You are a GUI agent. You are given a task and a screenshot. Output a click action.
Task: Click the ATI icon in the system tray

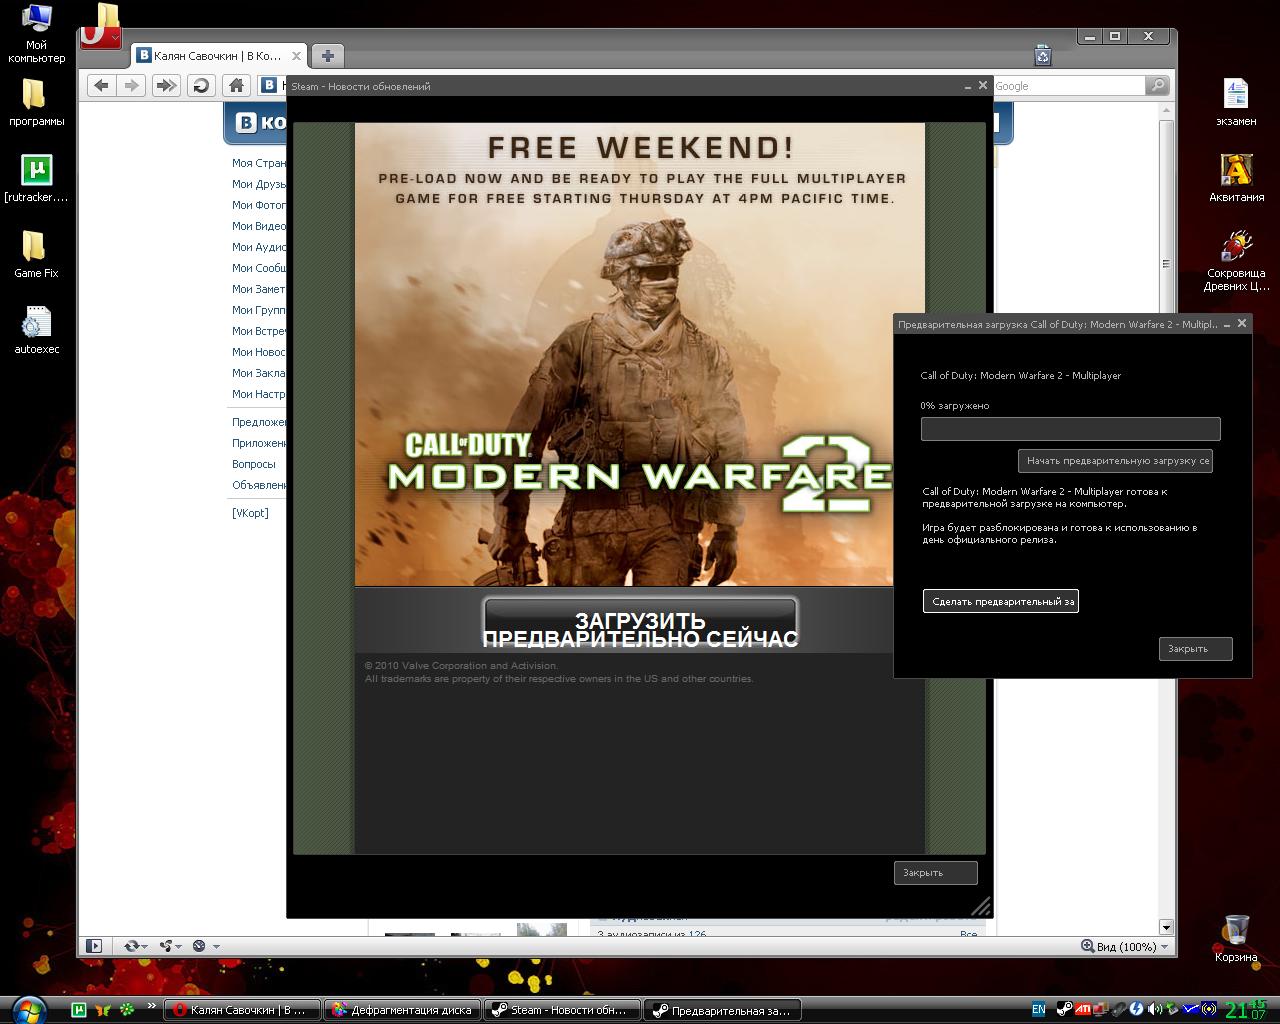1083,1010
